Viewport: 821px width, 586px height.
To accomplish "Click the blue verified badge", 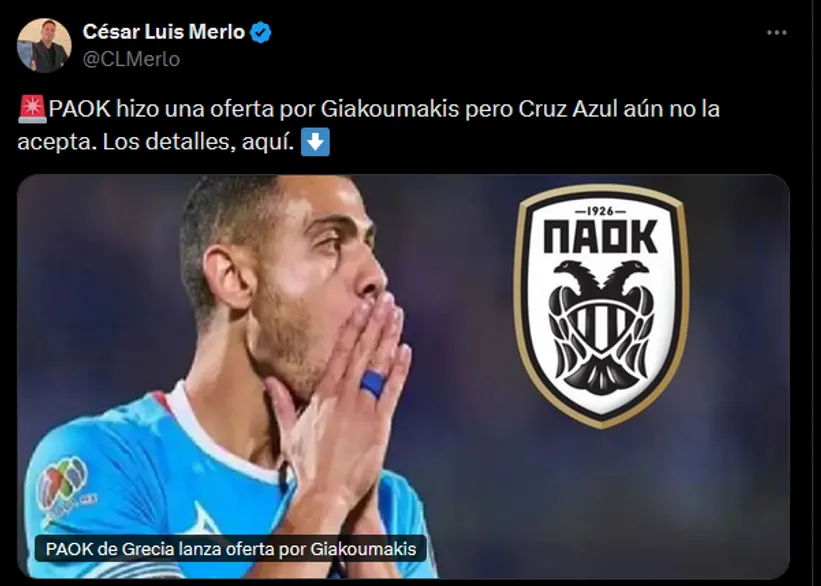I will (x=261, y=32).
